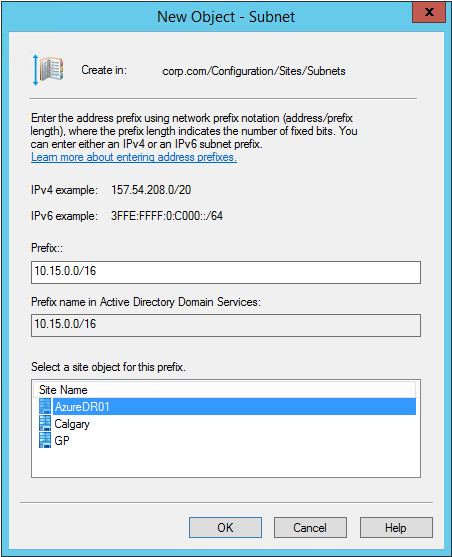Open Learn more about entering address prefixes link
Image resolution: width=452 pixels, height=557 pixels.
(134, 157)
